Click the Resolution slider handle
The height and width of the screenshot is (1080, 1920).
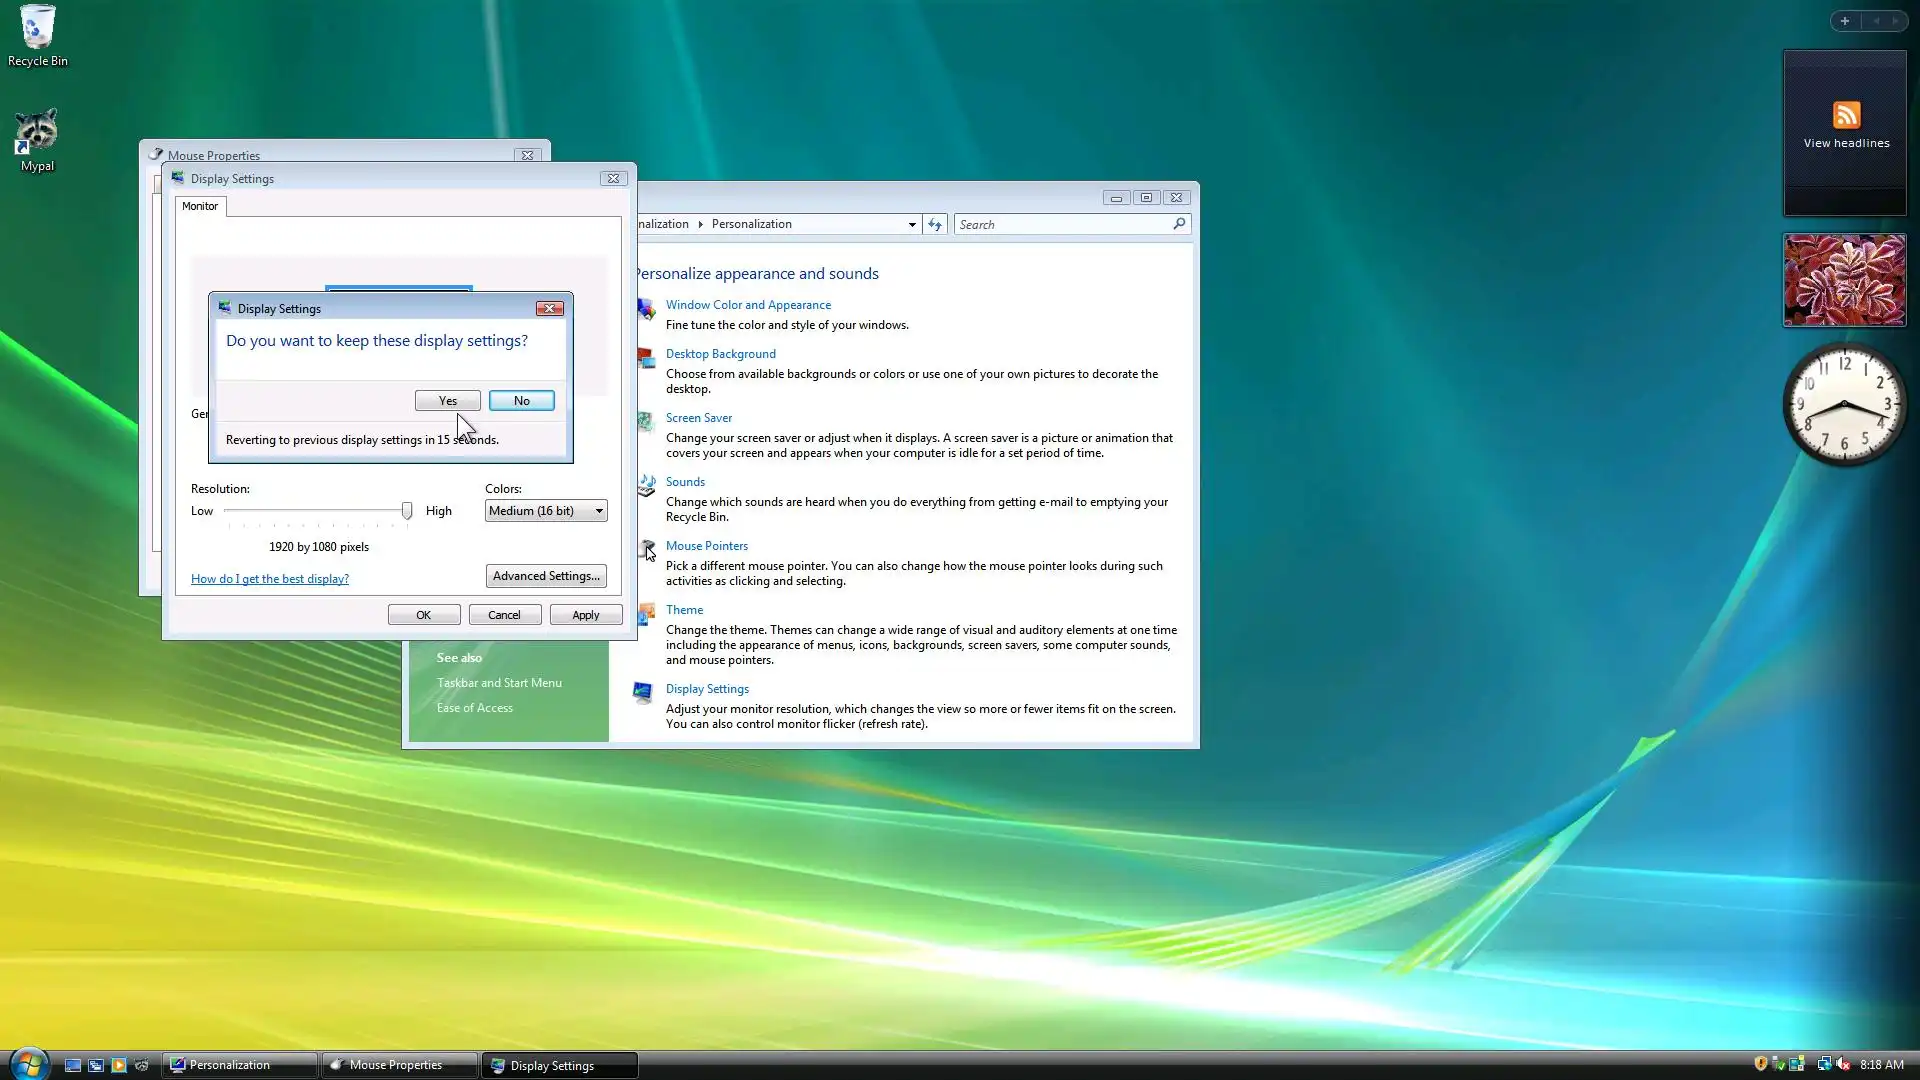[407, 511]
